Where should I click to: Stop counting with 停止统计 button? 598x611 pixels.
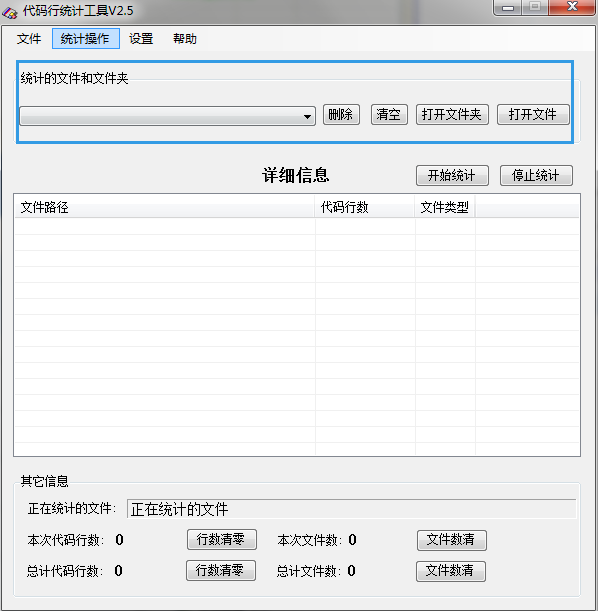pyautogui.click(x=536, y=175)
